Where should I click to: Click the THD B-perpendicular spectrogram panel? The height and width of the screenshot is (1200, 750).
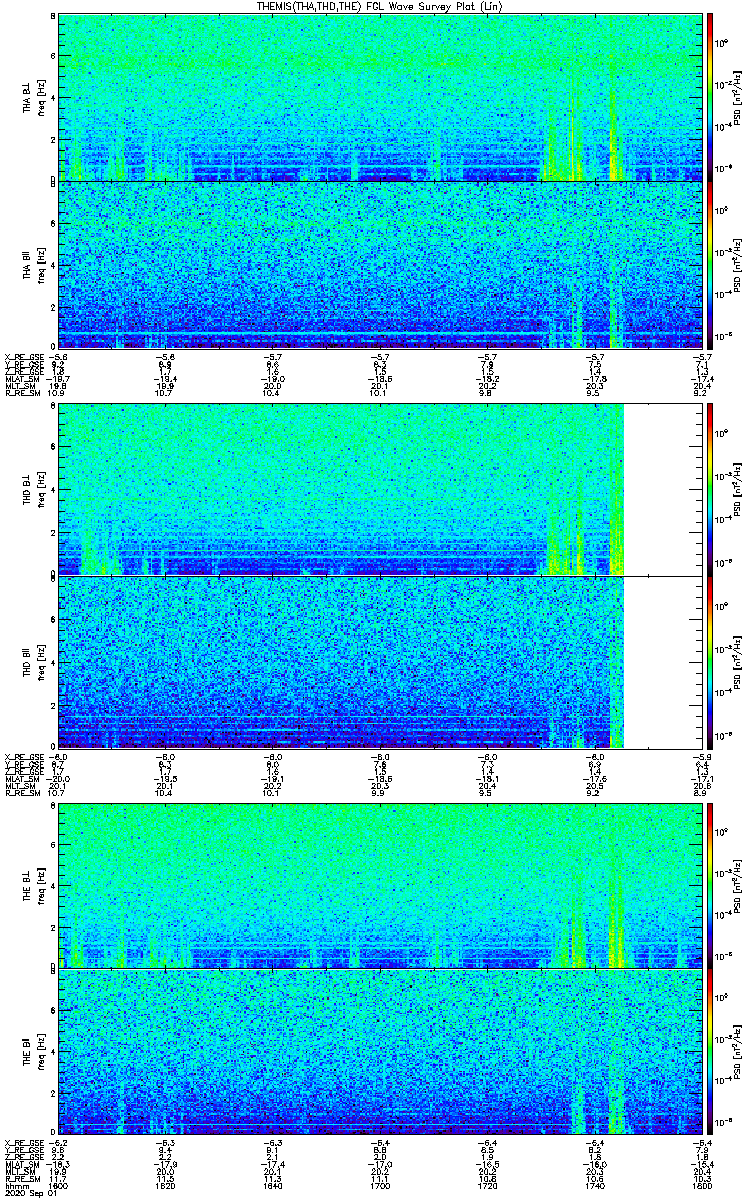point(381,490)
